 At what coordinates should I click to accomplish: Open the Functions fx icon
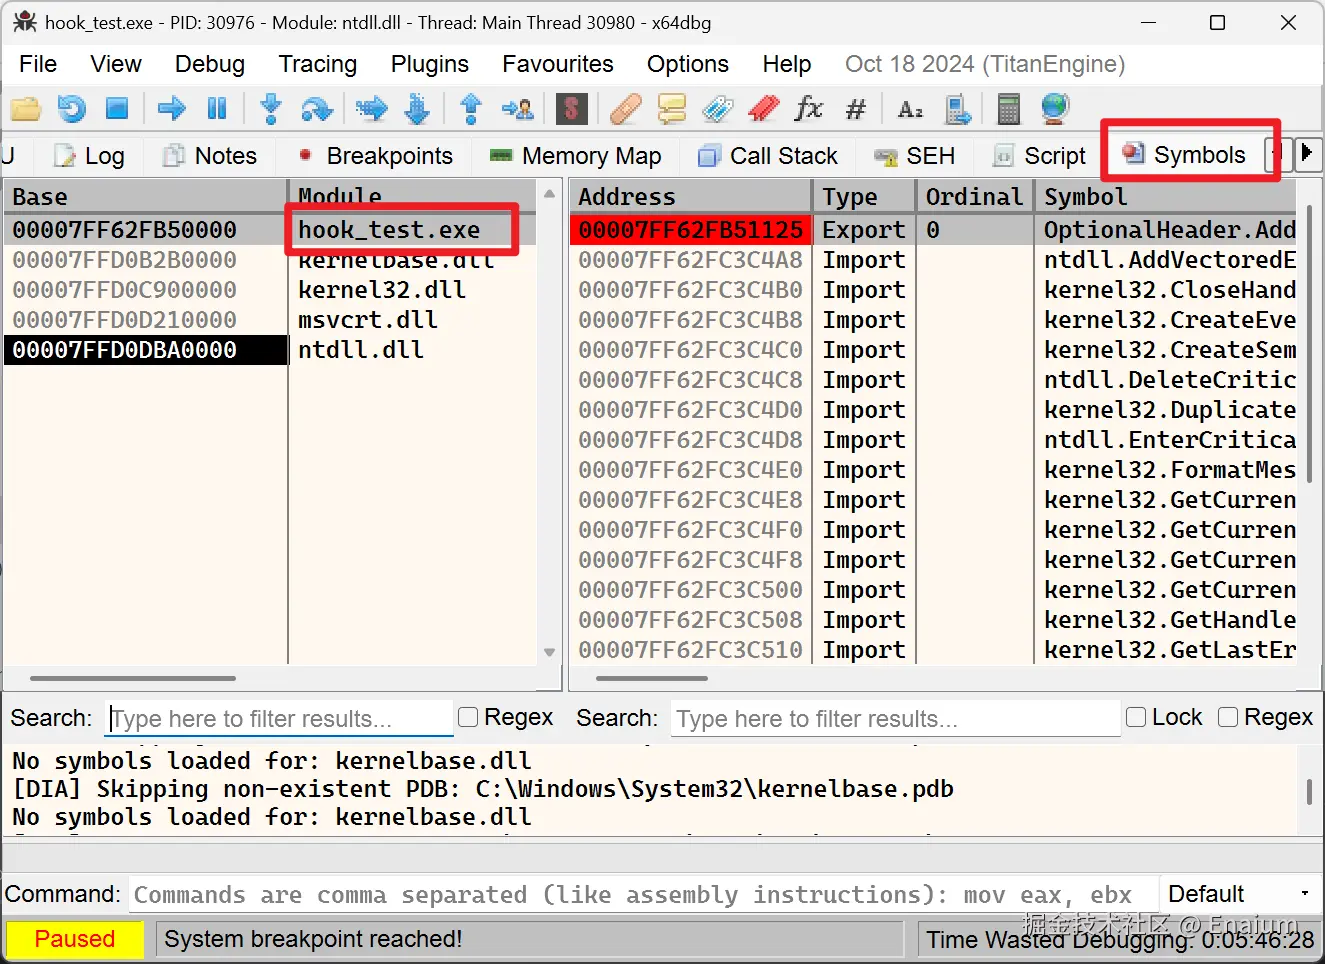tap(809, 108)
